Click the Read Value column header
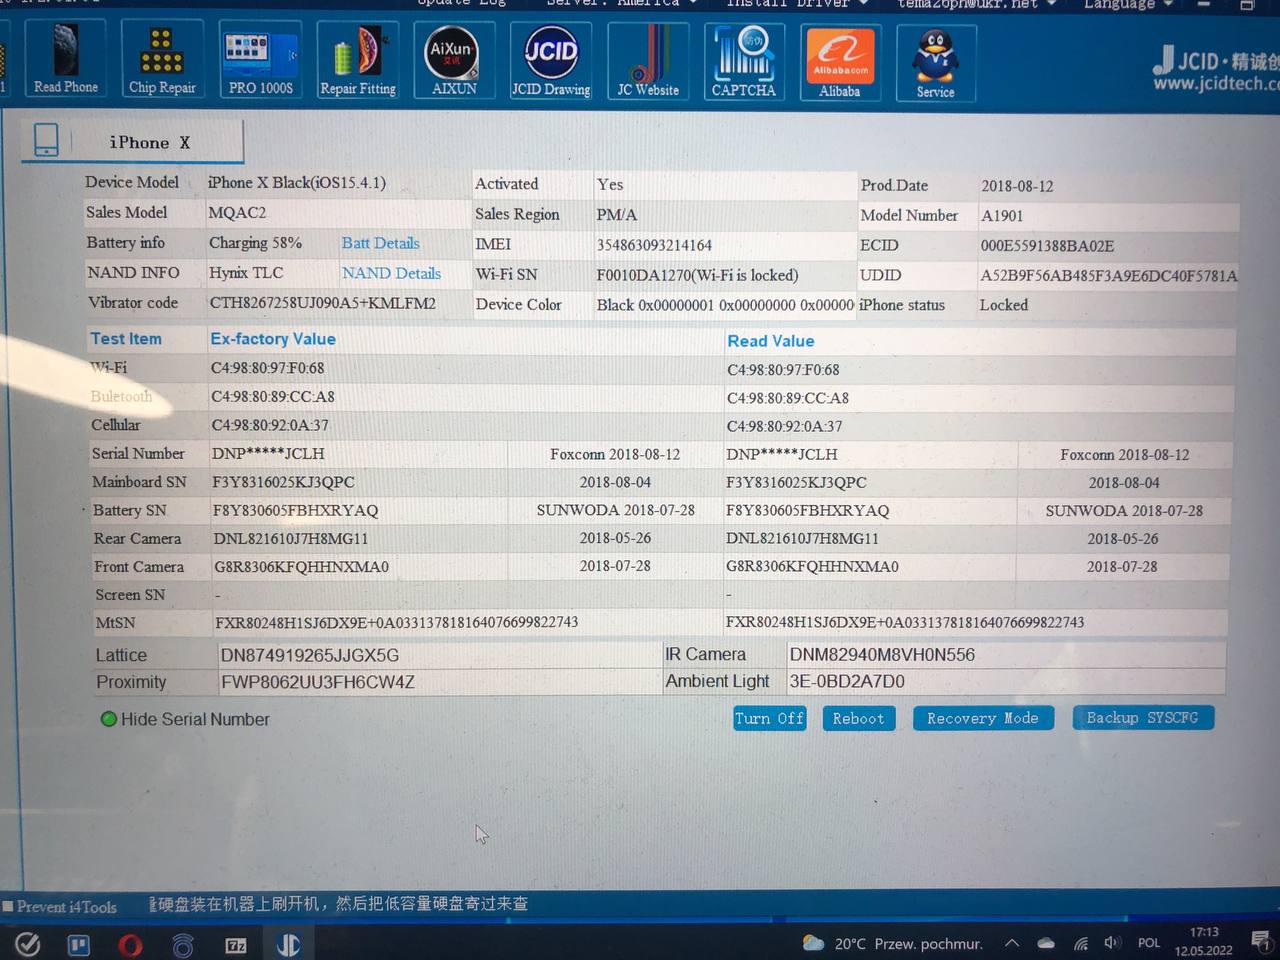This screenshot has width=1280, height=960. click(771, 341)
